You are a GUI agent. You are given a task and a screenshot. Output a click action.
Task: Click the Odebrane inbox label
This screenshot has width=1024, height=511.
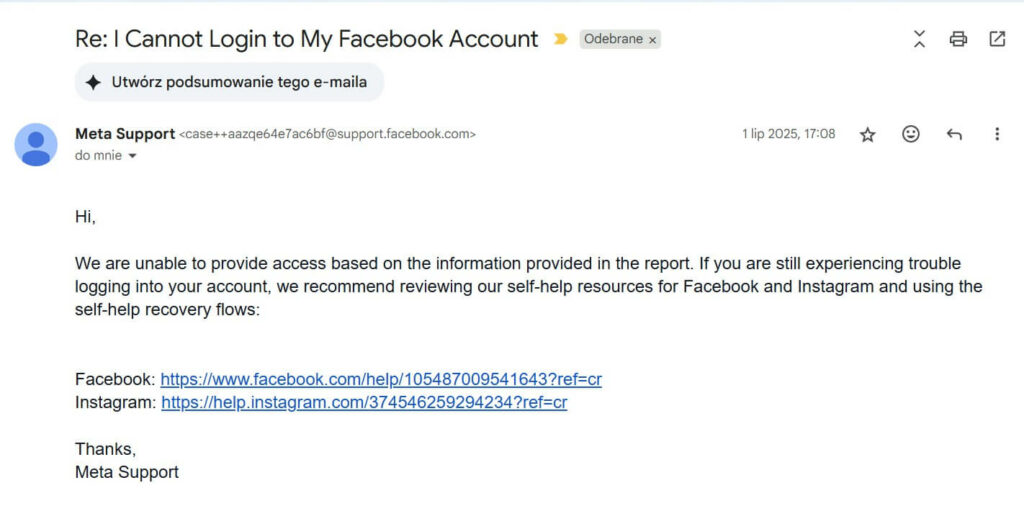point(613,39)
